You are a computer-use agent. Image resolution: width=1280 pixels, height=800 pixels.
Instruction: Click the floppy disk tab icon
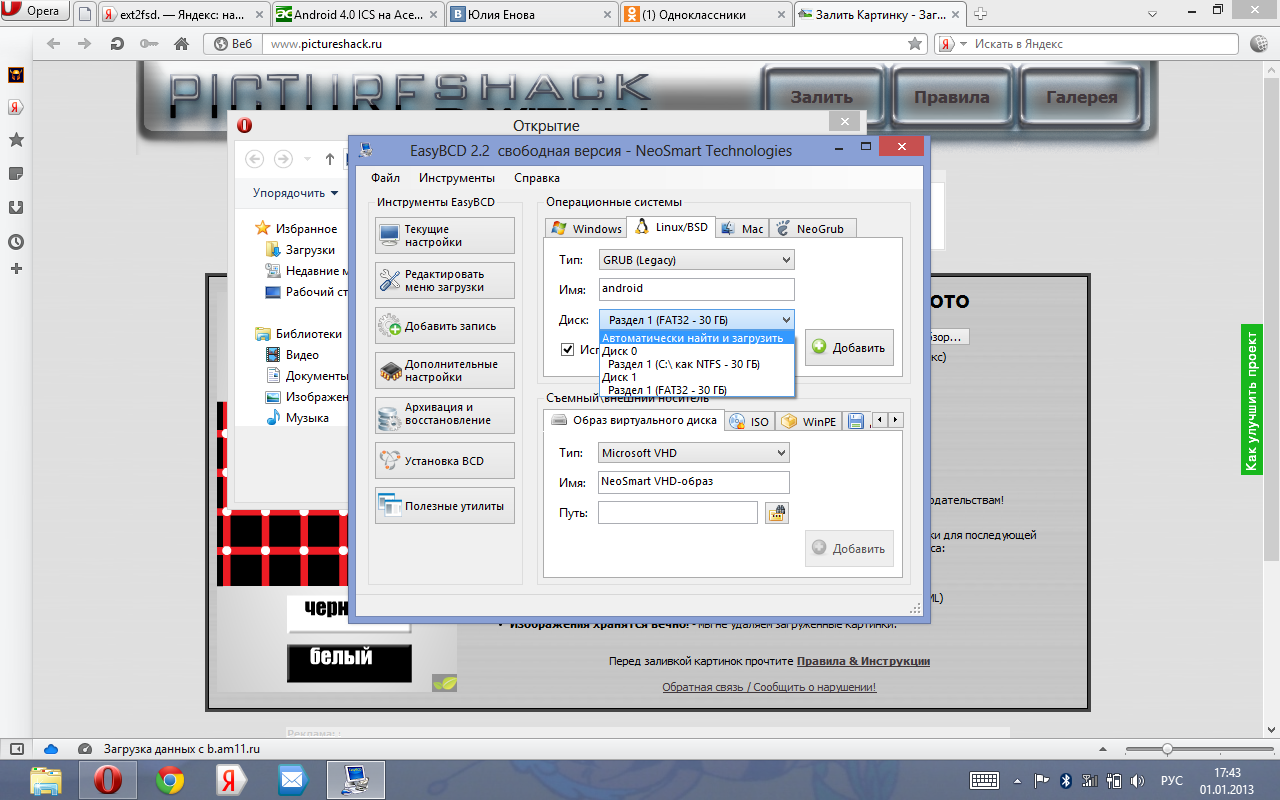(x=856, y=421)
